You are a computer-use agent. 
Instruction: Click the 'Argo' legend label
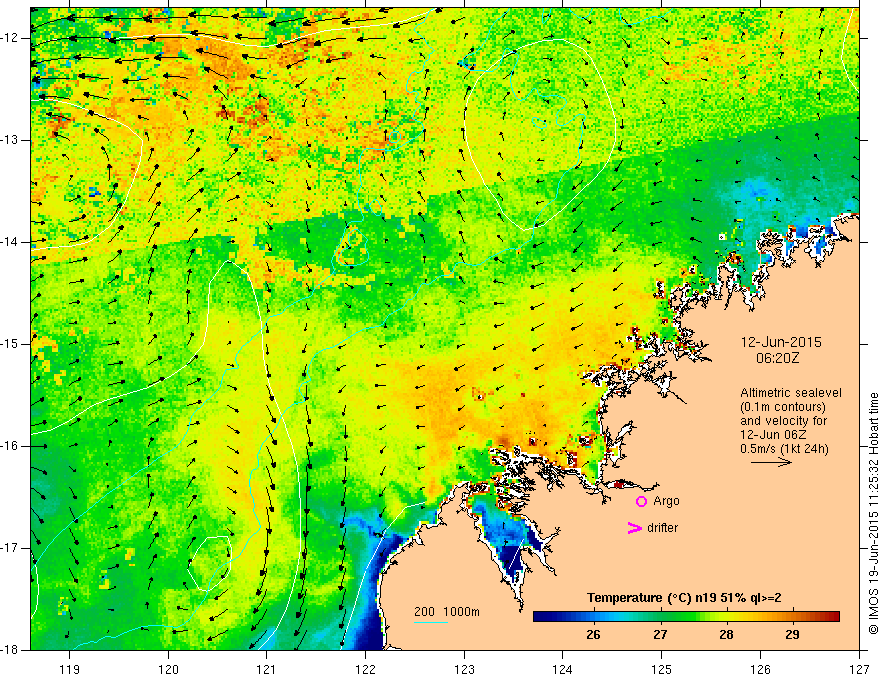(666, 501)
